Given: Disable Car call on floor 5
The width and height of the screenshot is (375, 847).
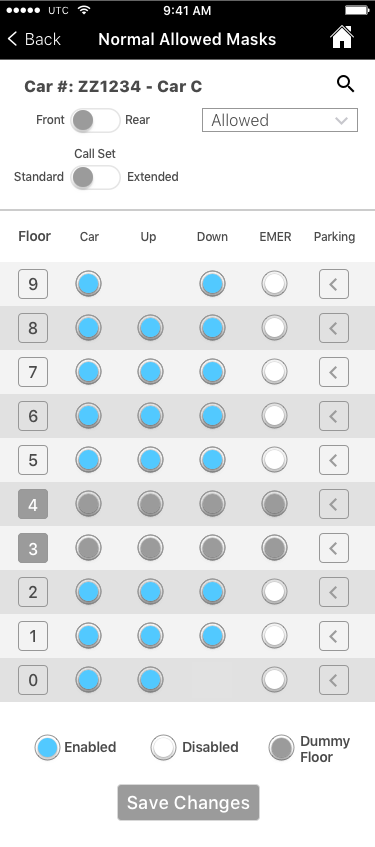Looking at the screenshot, I should click(x=89, y=460).
